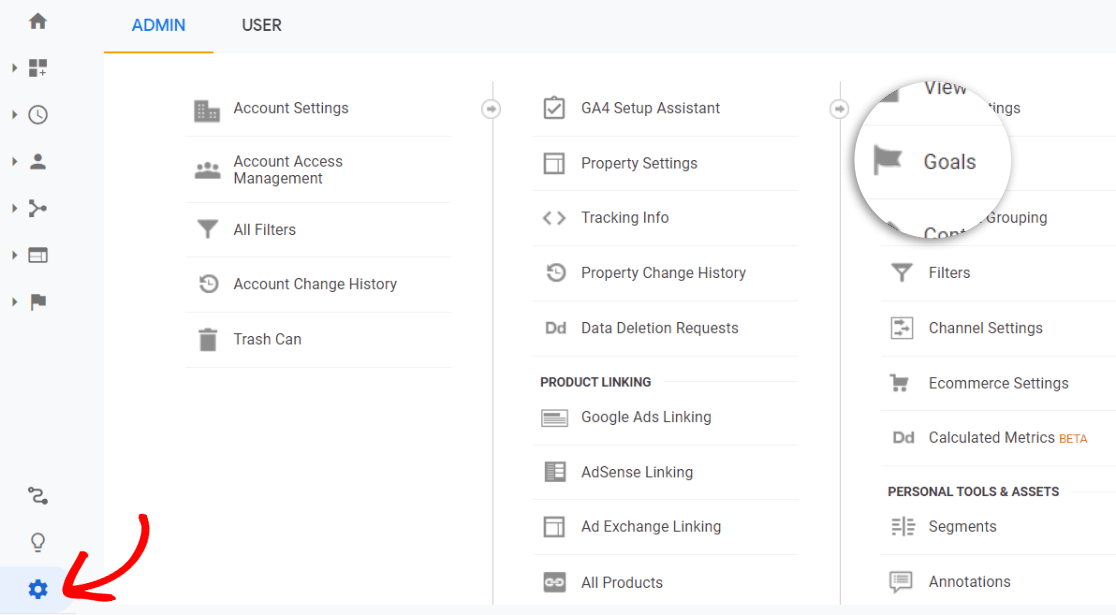Open Account Settings

click(x=291, y=108)
